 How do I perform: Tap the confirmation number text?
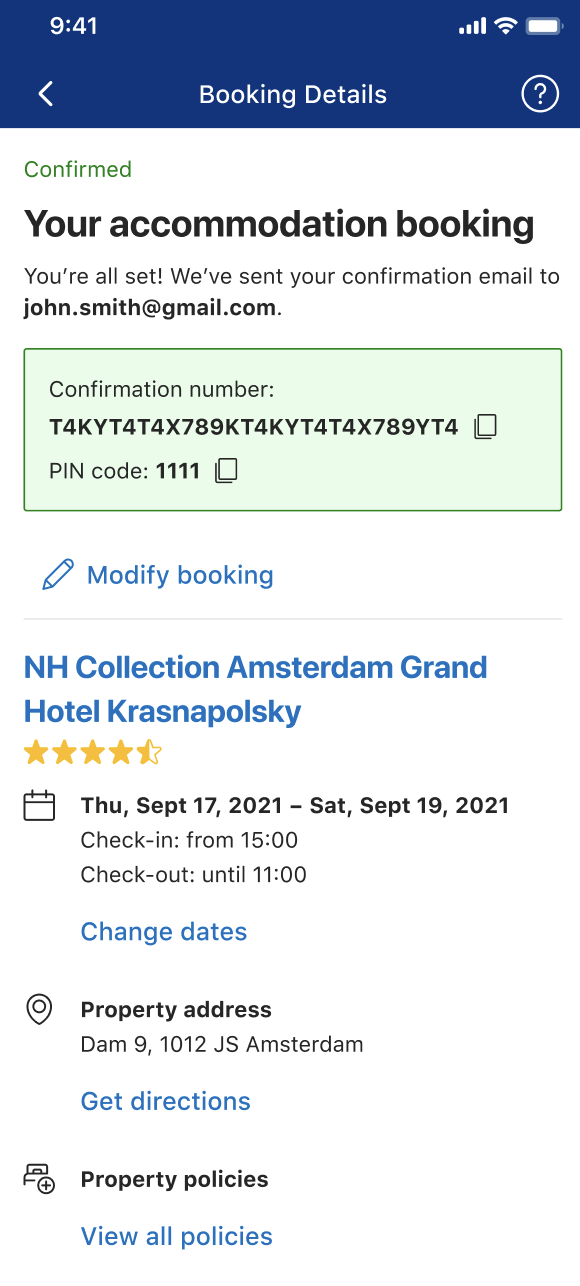tap(254, 427)
